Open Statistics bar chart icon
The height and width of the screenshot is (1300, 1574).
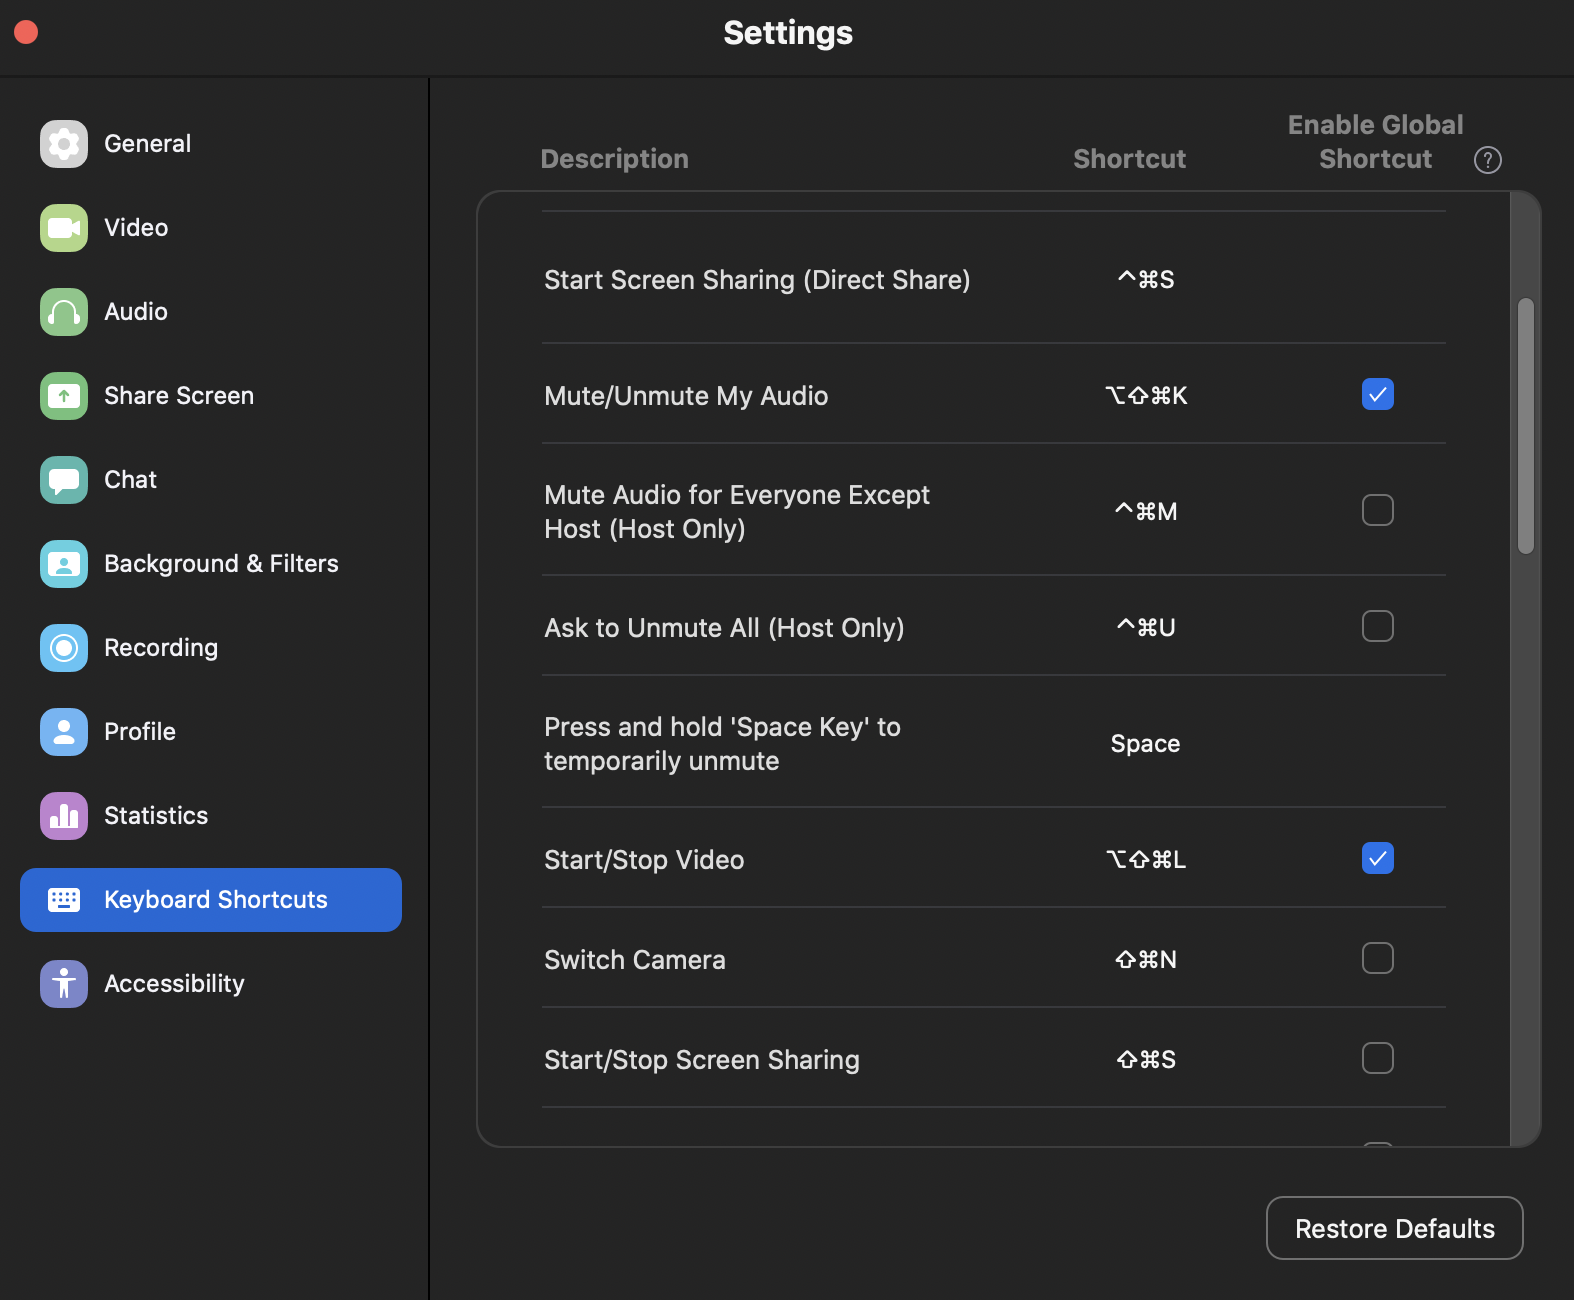pos(64,816)
